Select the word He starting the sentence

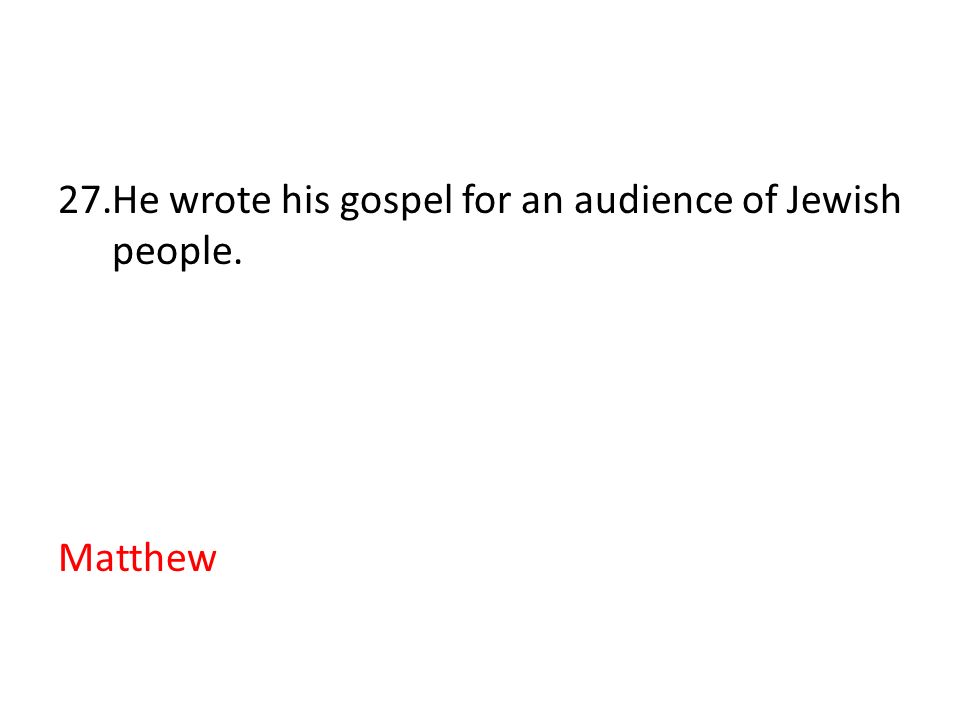(136, 200)
